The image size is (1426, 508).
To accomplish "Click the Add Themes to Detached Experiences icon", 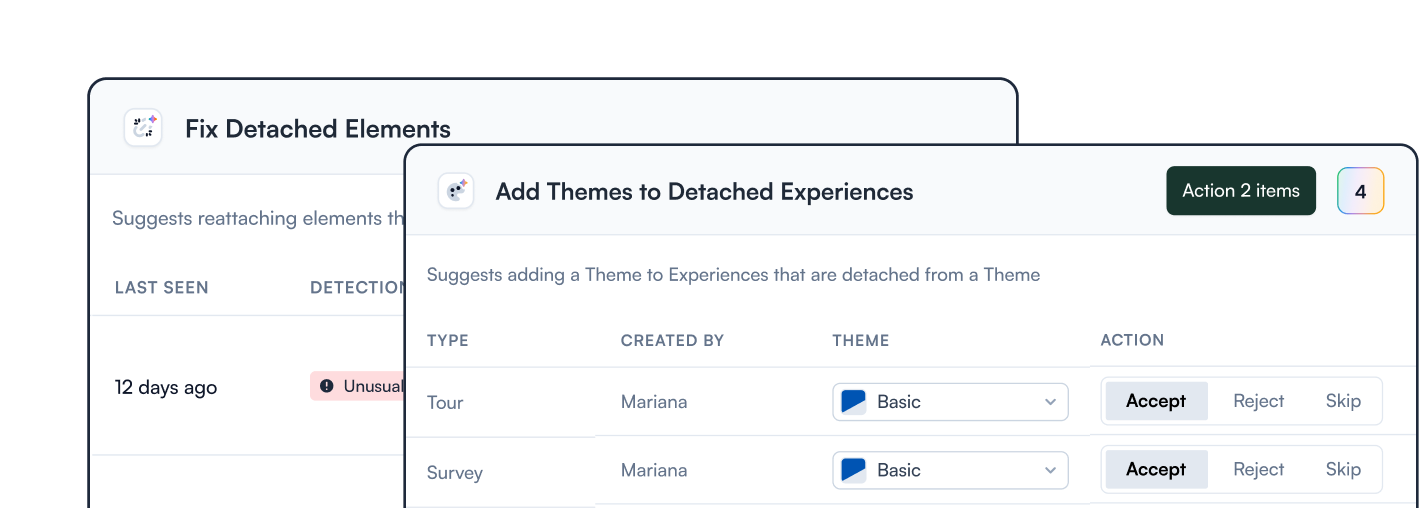I will 456,191.
